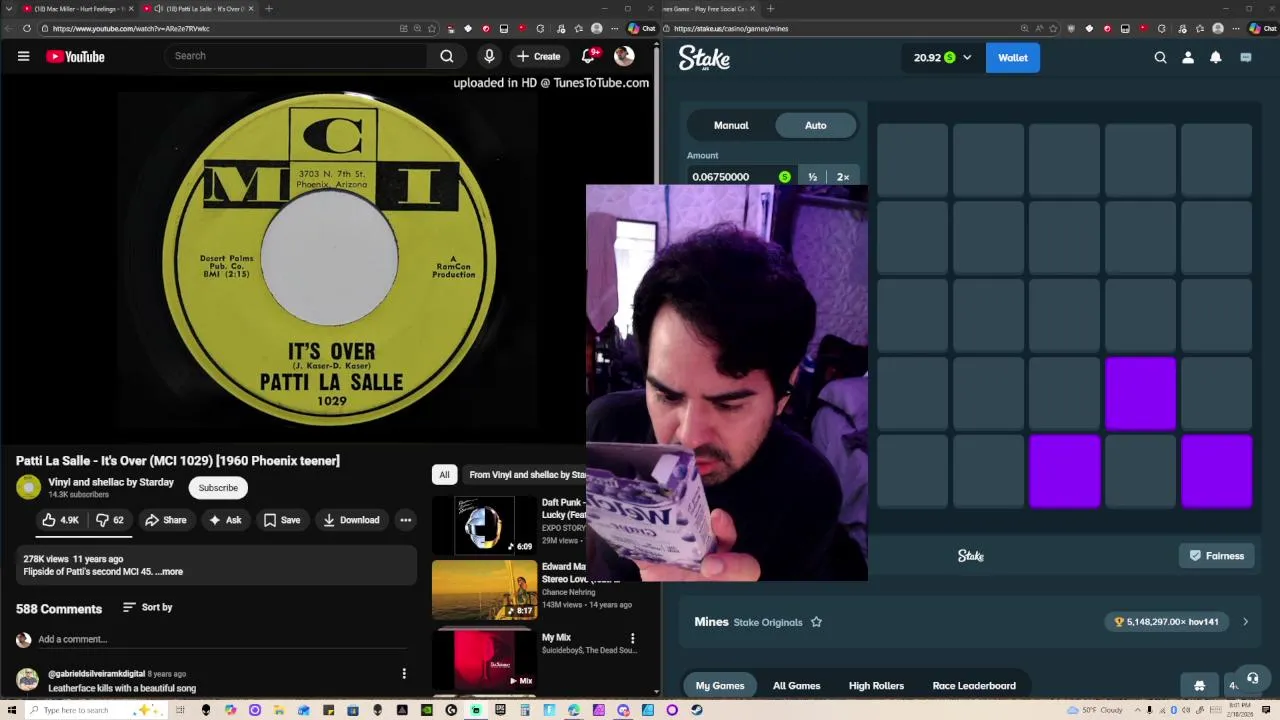The width and height of the screenshot is (1280, 720).
Task: Open the My Games tab
Action: click(720, 686)
